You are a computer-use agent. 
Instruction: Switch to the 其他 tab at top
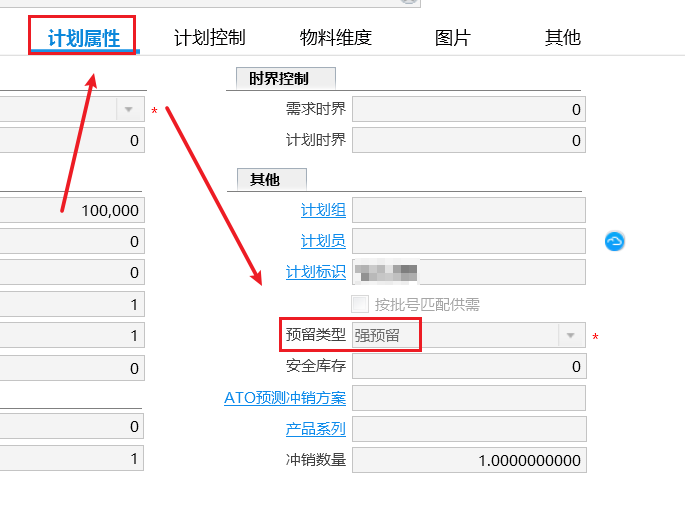(562, 38)
